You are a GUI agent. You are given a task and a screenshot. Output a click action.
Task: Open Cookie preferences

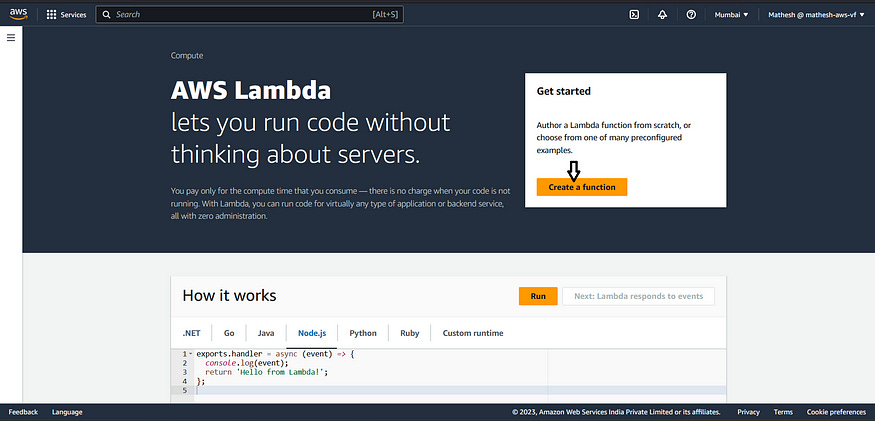coord(836,412)
